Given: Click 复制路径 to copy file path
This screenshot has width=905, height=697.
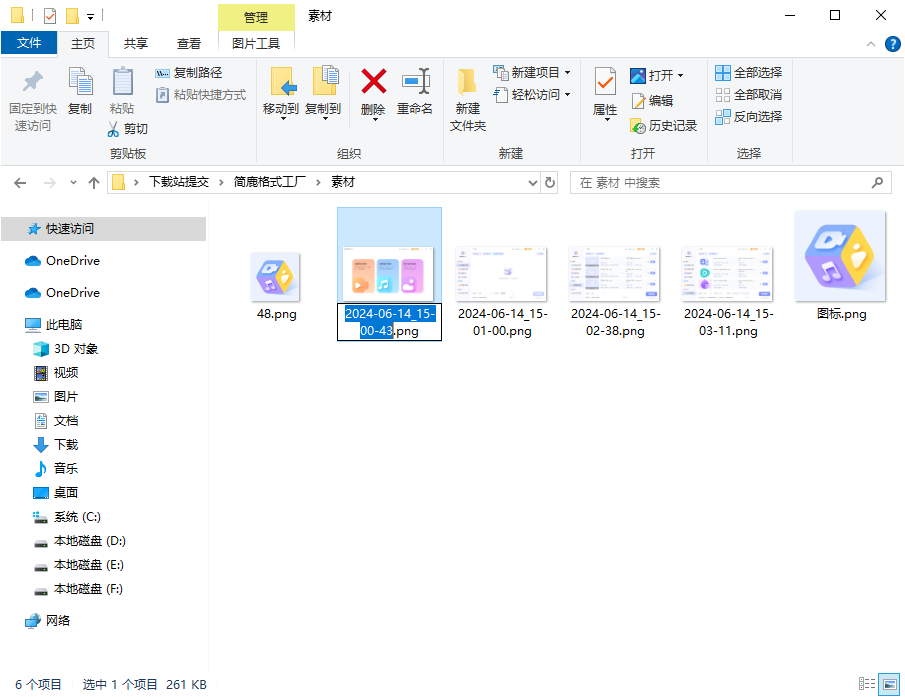Looking at the screenshot, I should [x=191, y=72].
